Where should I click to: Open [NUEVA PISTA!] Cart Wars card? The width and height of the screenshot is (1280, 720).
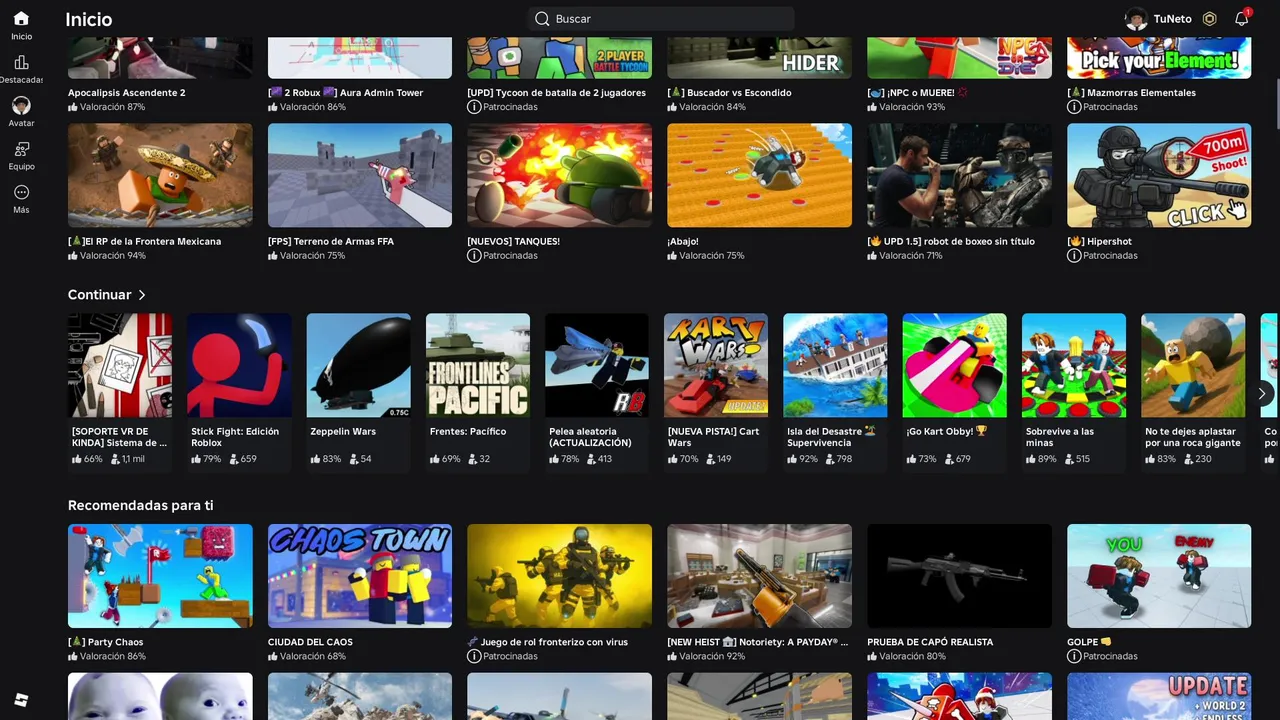(716, 391)
